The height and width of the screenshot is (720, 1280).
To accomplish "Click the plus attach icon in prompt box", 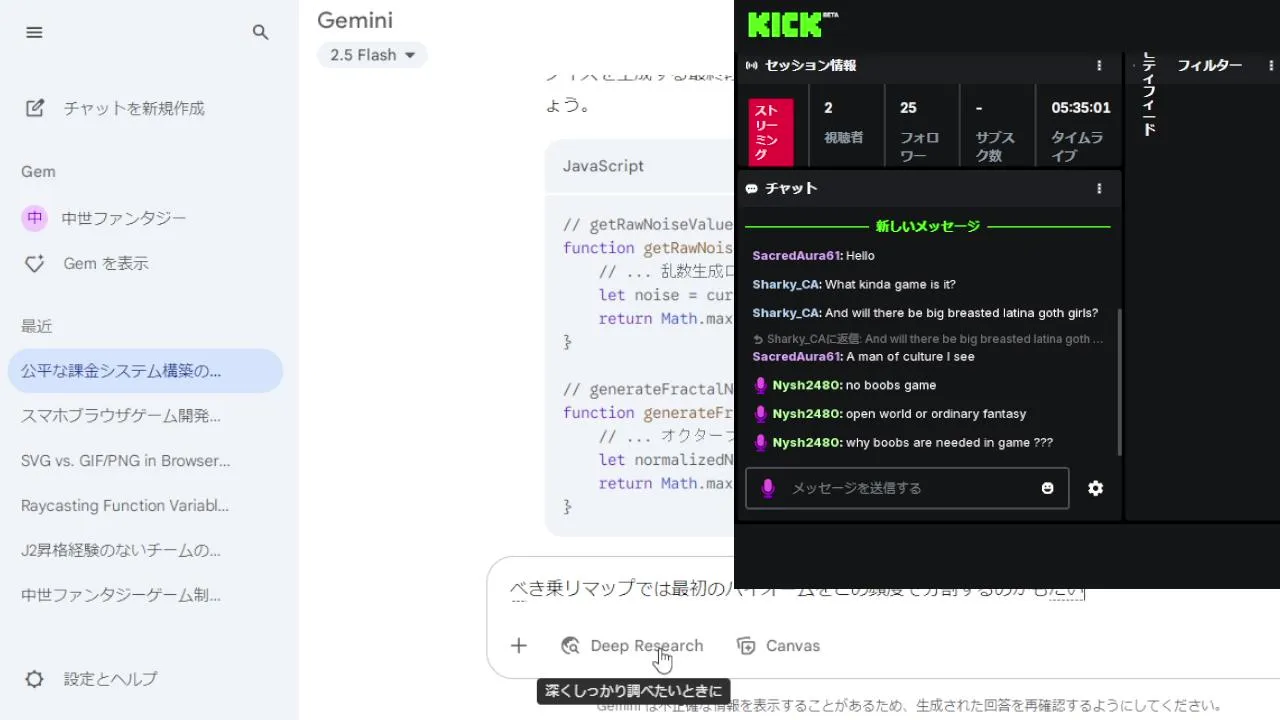I will click(518, 646).
